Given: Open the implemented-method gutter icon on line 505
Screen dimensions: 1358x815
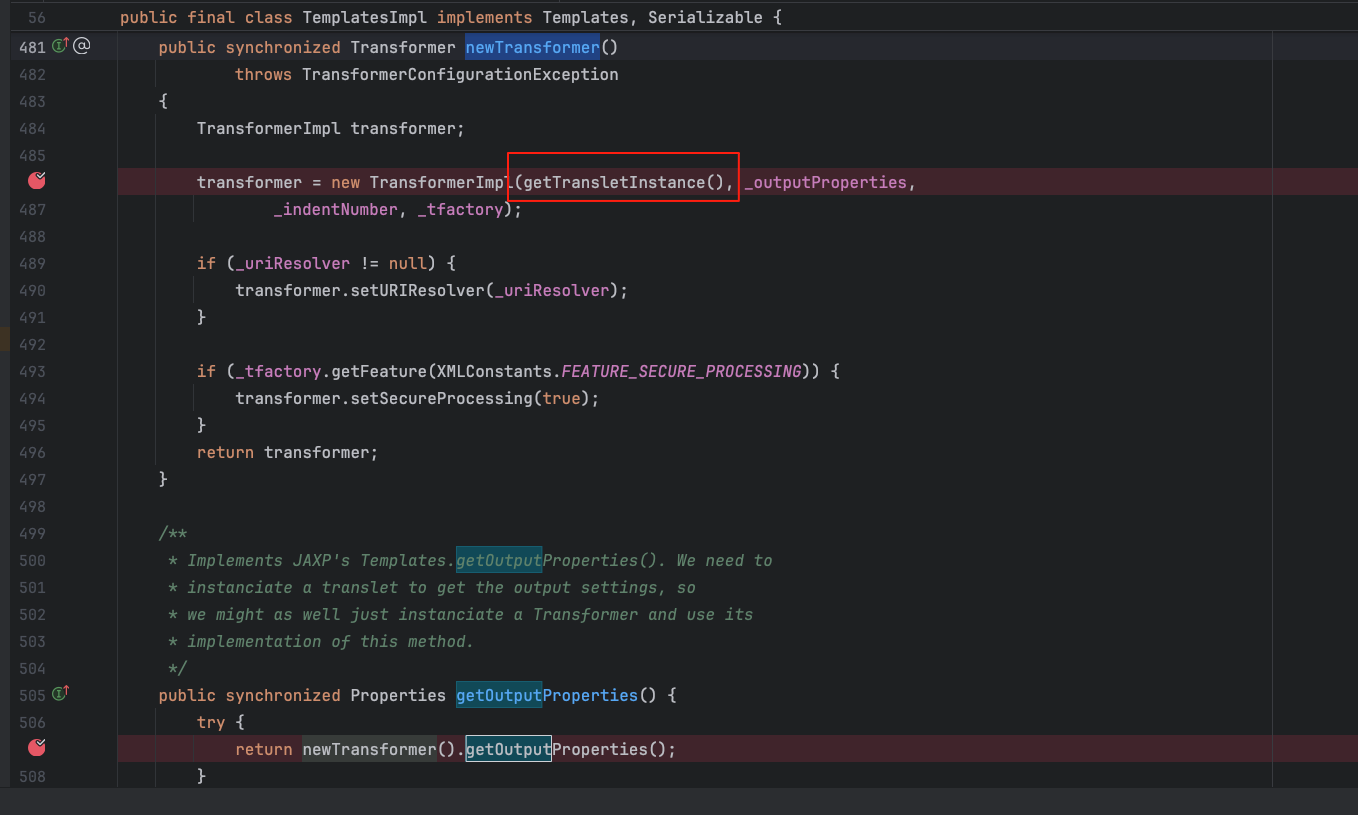Looking at the screenshot, I should tap(60, 693).
